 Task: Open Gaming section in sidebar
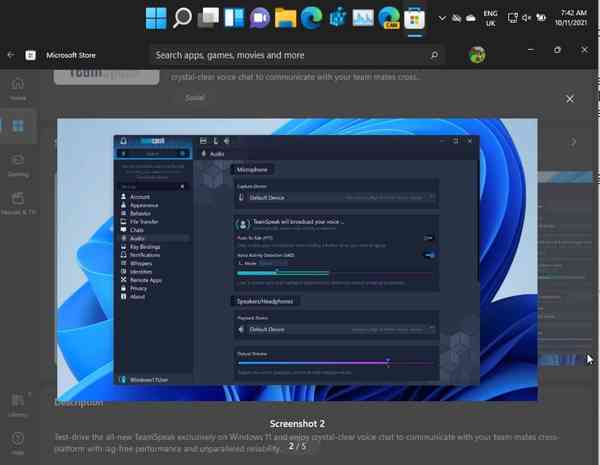18,165
